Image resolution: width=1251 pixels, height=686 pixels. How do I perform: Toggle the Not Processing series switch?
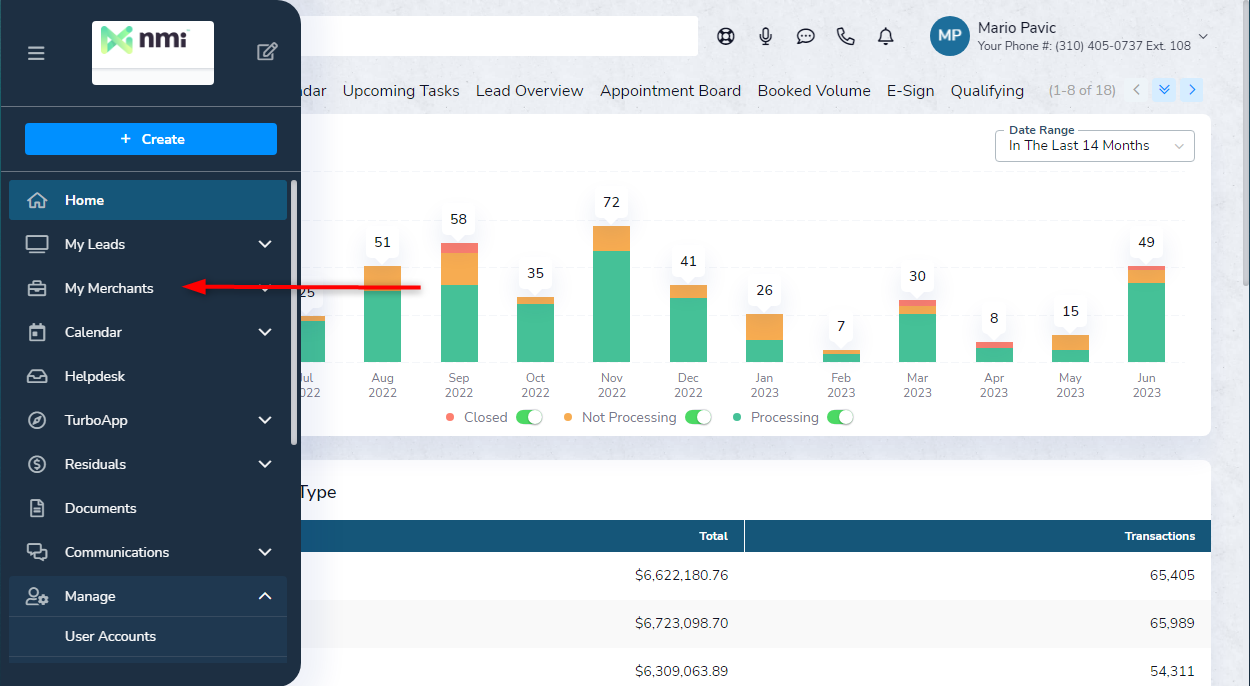(x=698, y=417)
